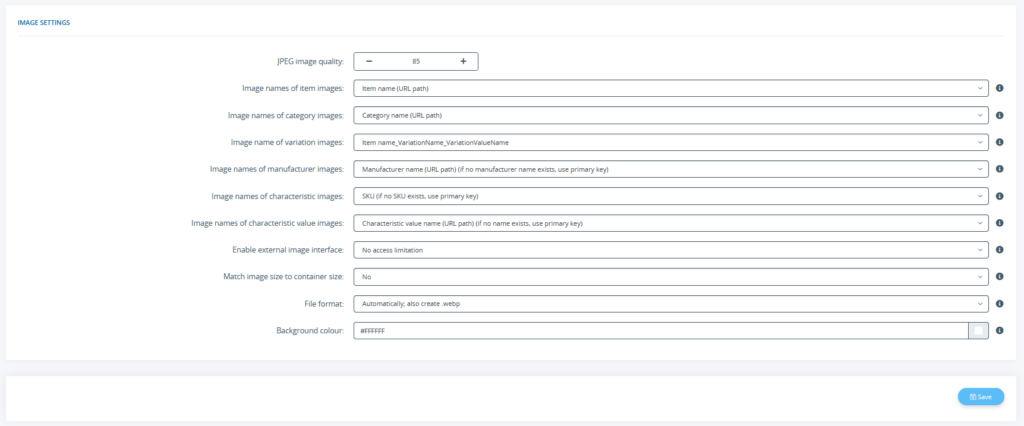Open the manufacturer images naming dropdown

671,169
